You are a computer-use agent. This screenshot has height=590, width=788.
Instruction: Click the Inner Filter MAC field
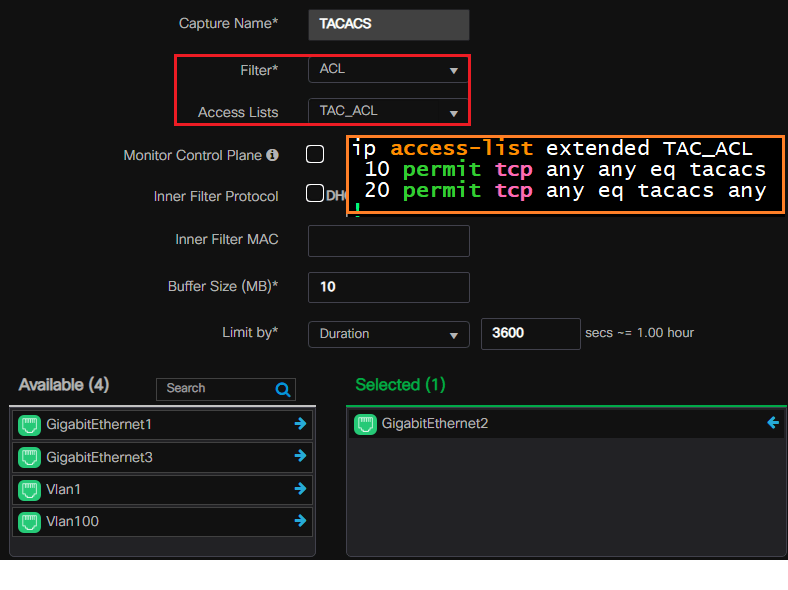point(388,241)
